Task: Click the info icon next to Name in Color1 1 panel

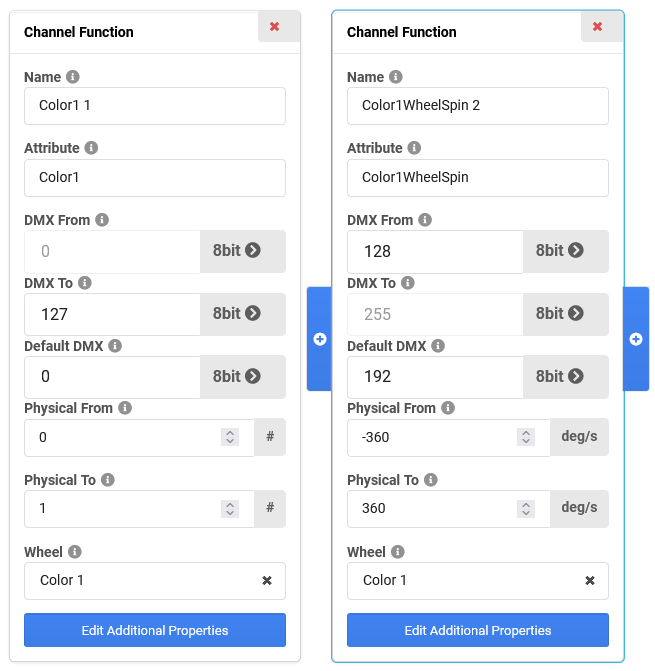Action: tap(73, 77)
